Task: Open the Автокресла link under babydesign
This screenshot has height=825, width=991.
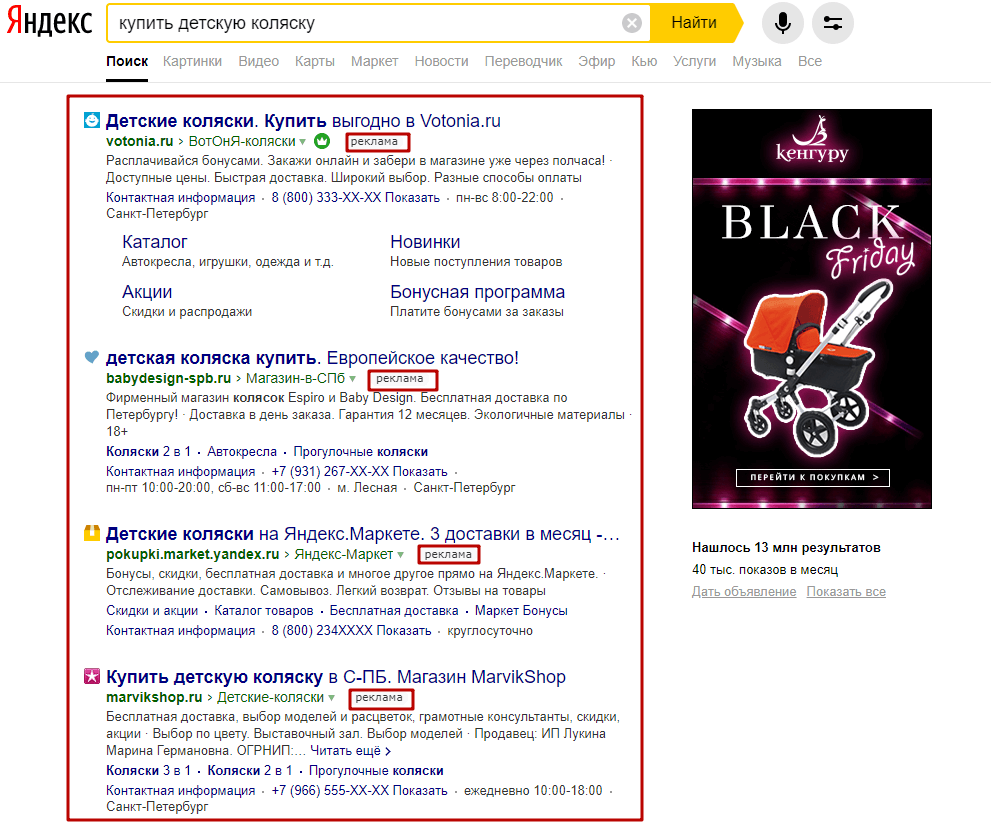Action: coord(242,451)
